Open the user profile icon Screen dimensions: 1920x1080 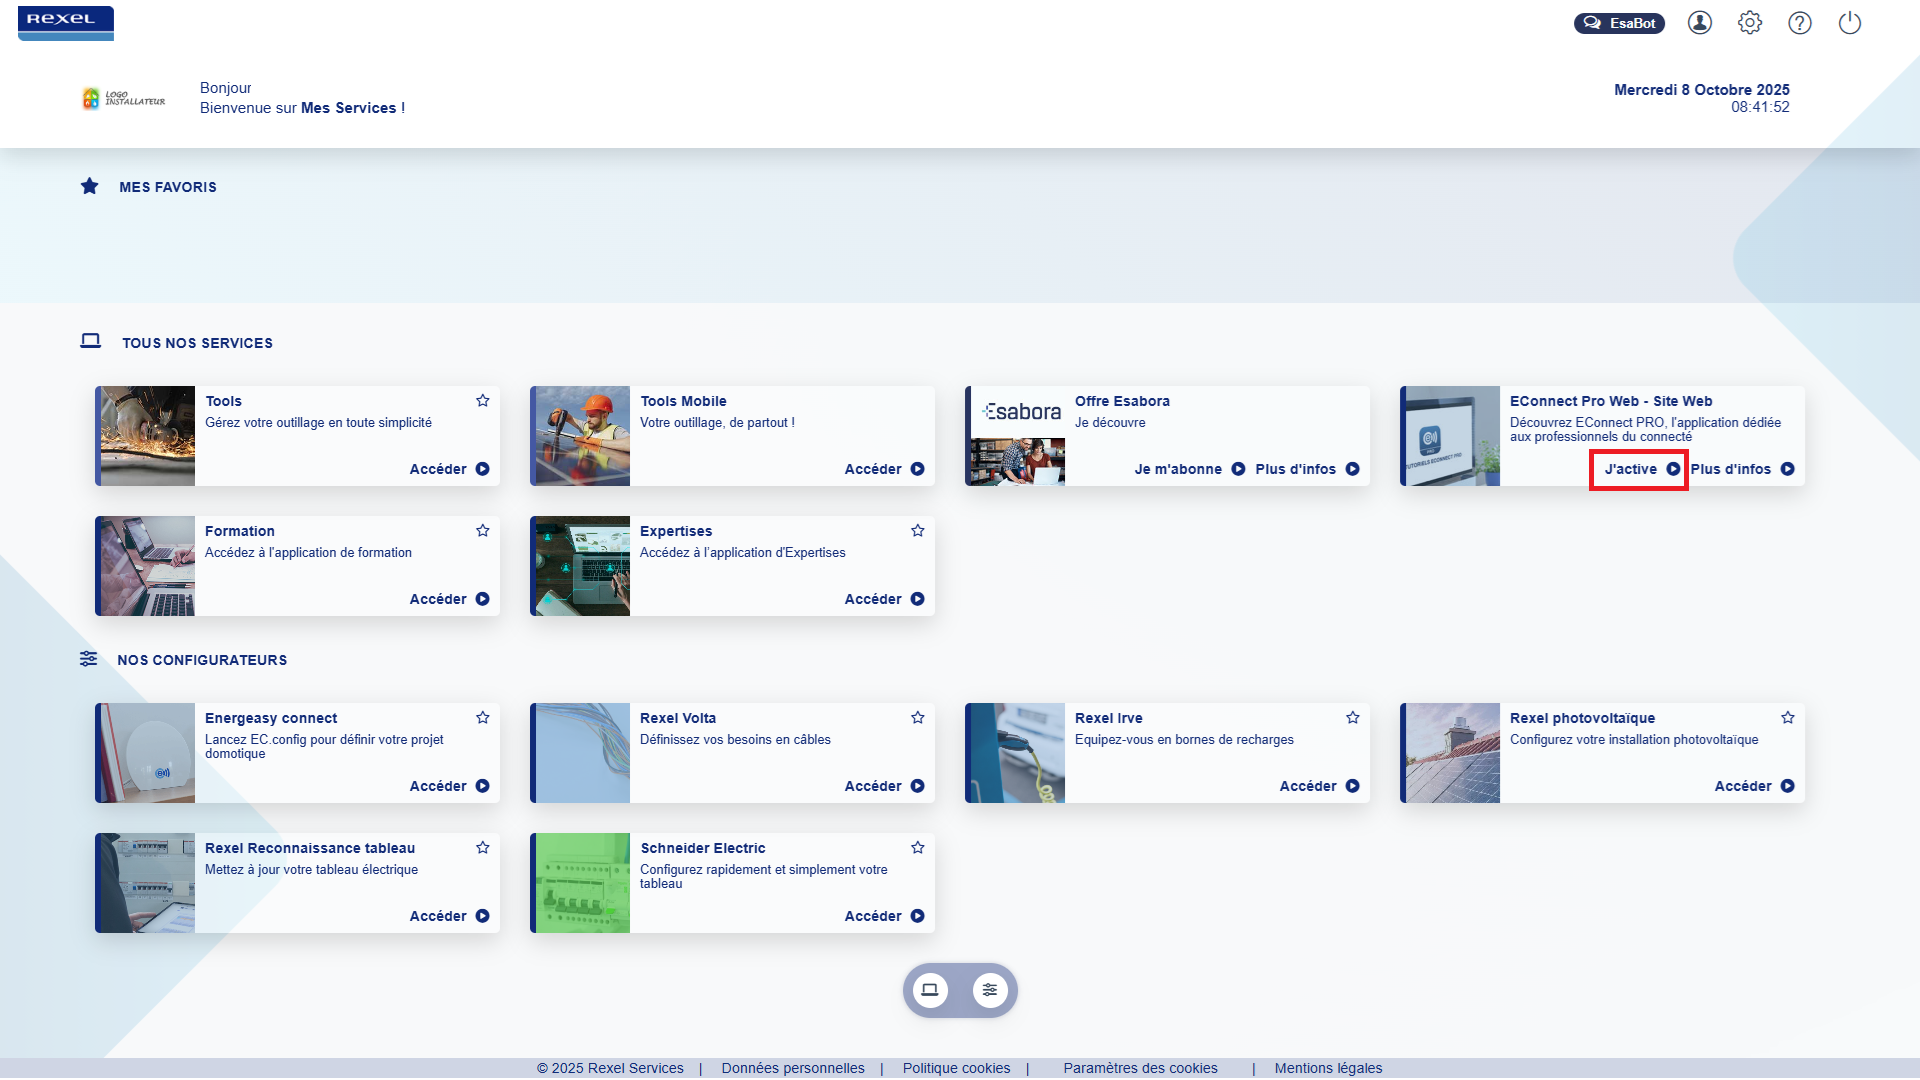point(1699,22)
